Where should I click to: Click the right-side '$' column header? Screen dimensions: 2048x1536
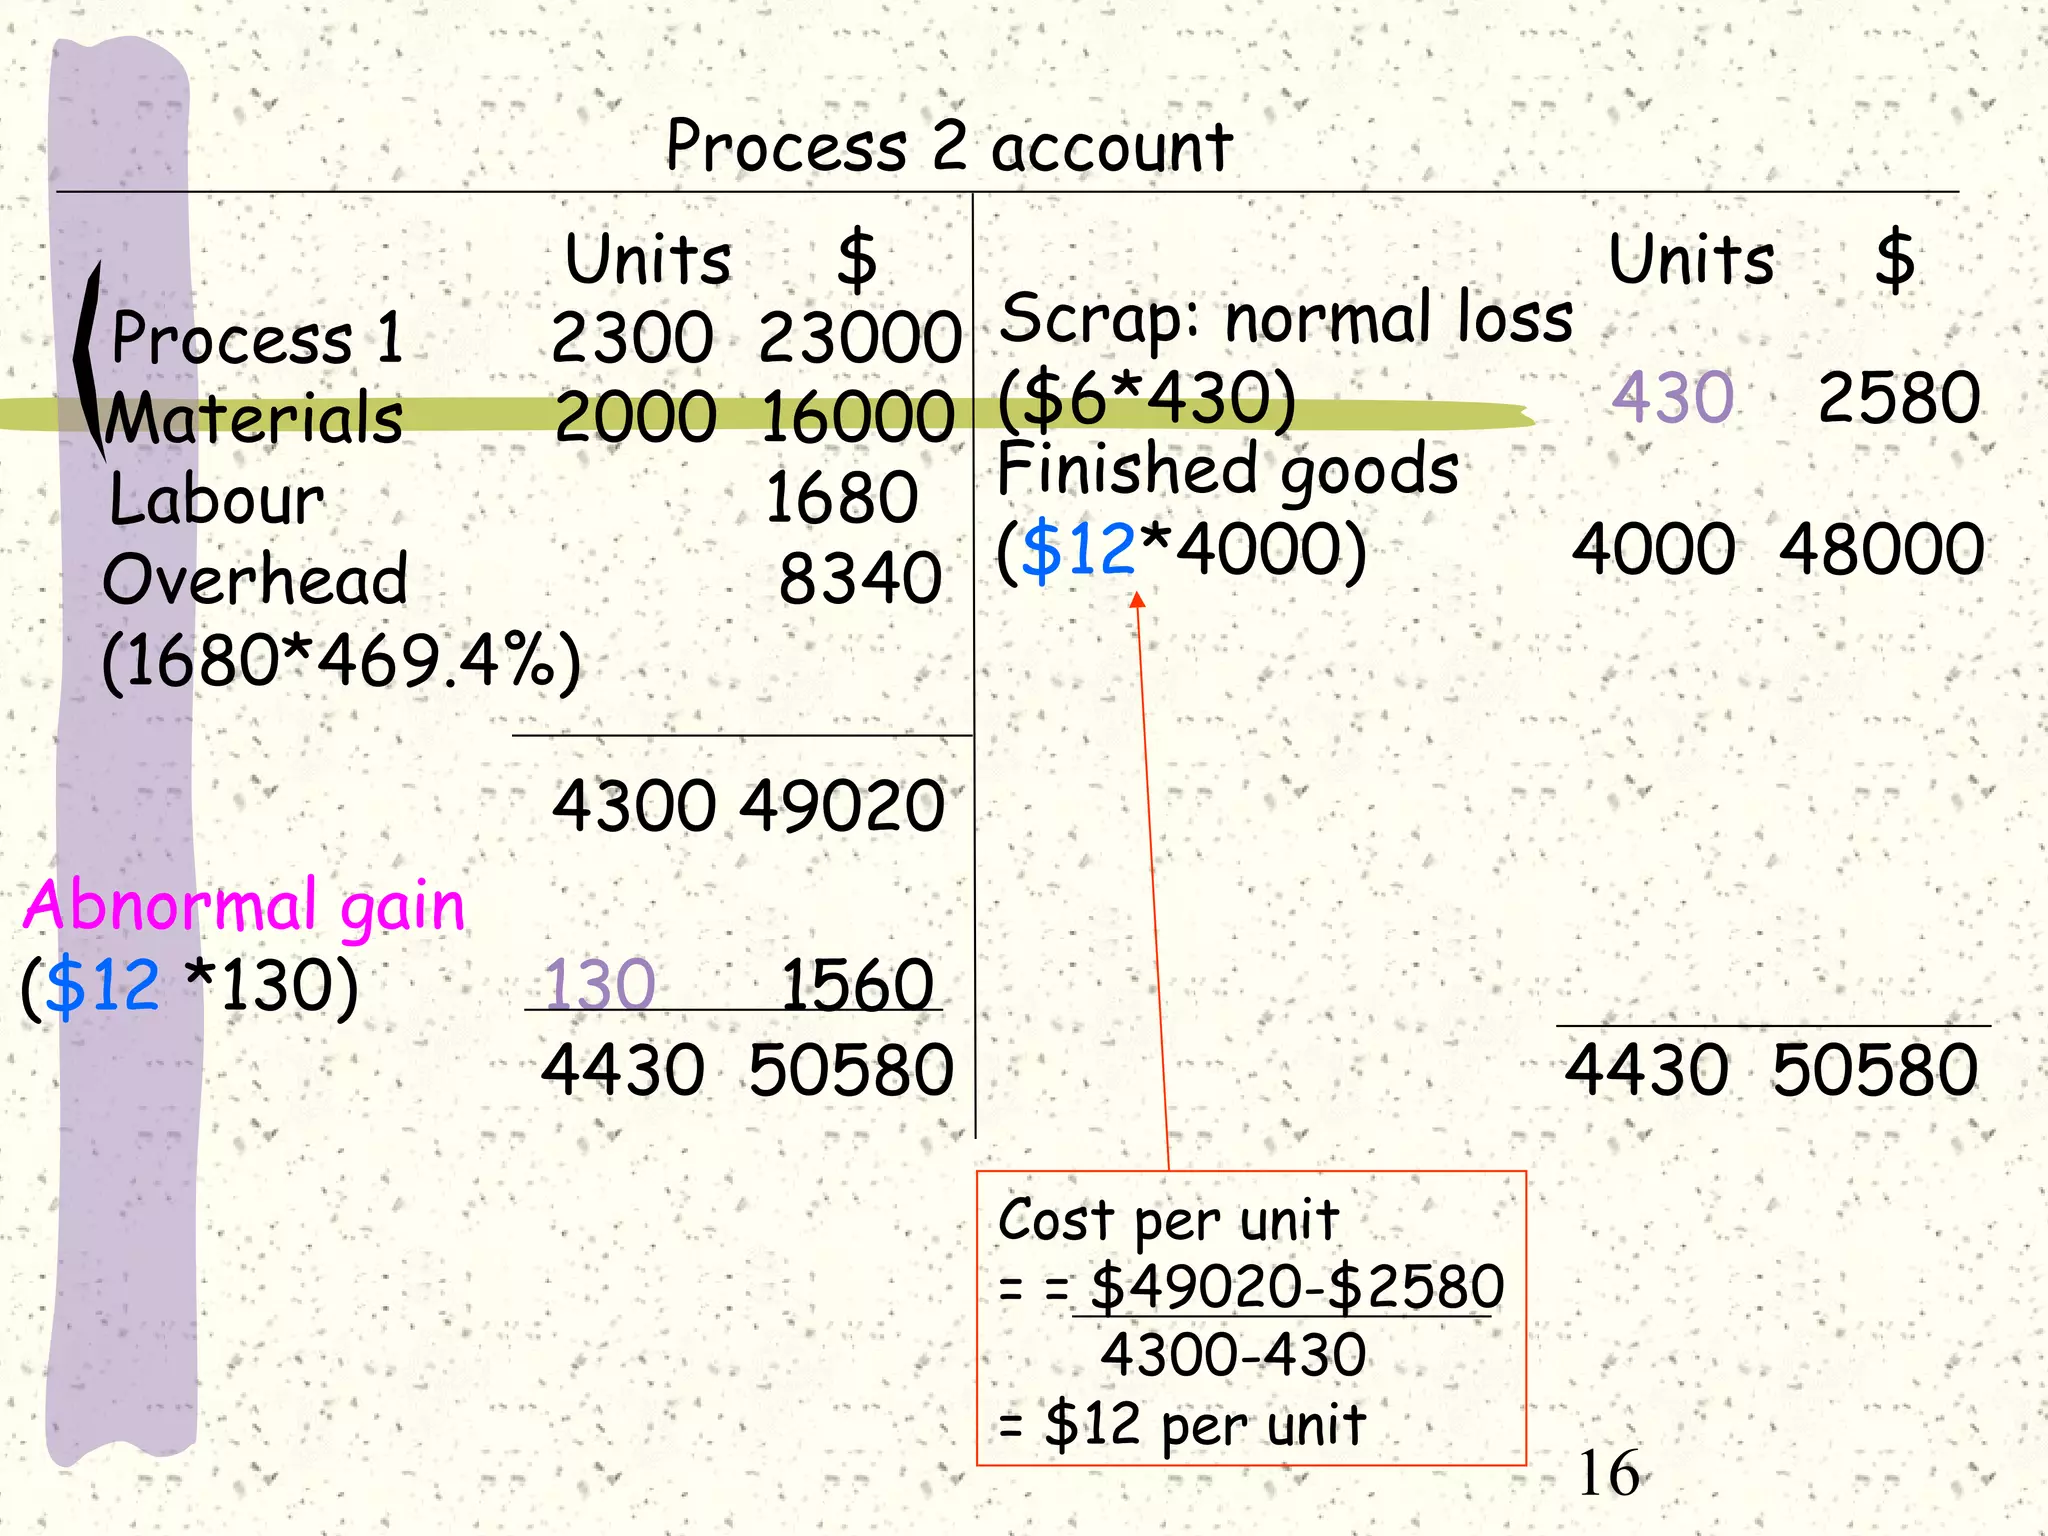[x=1895, y=260]
